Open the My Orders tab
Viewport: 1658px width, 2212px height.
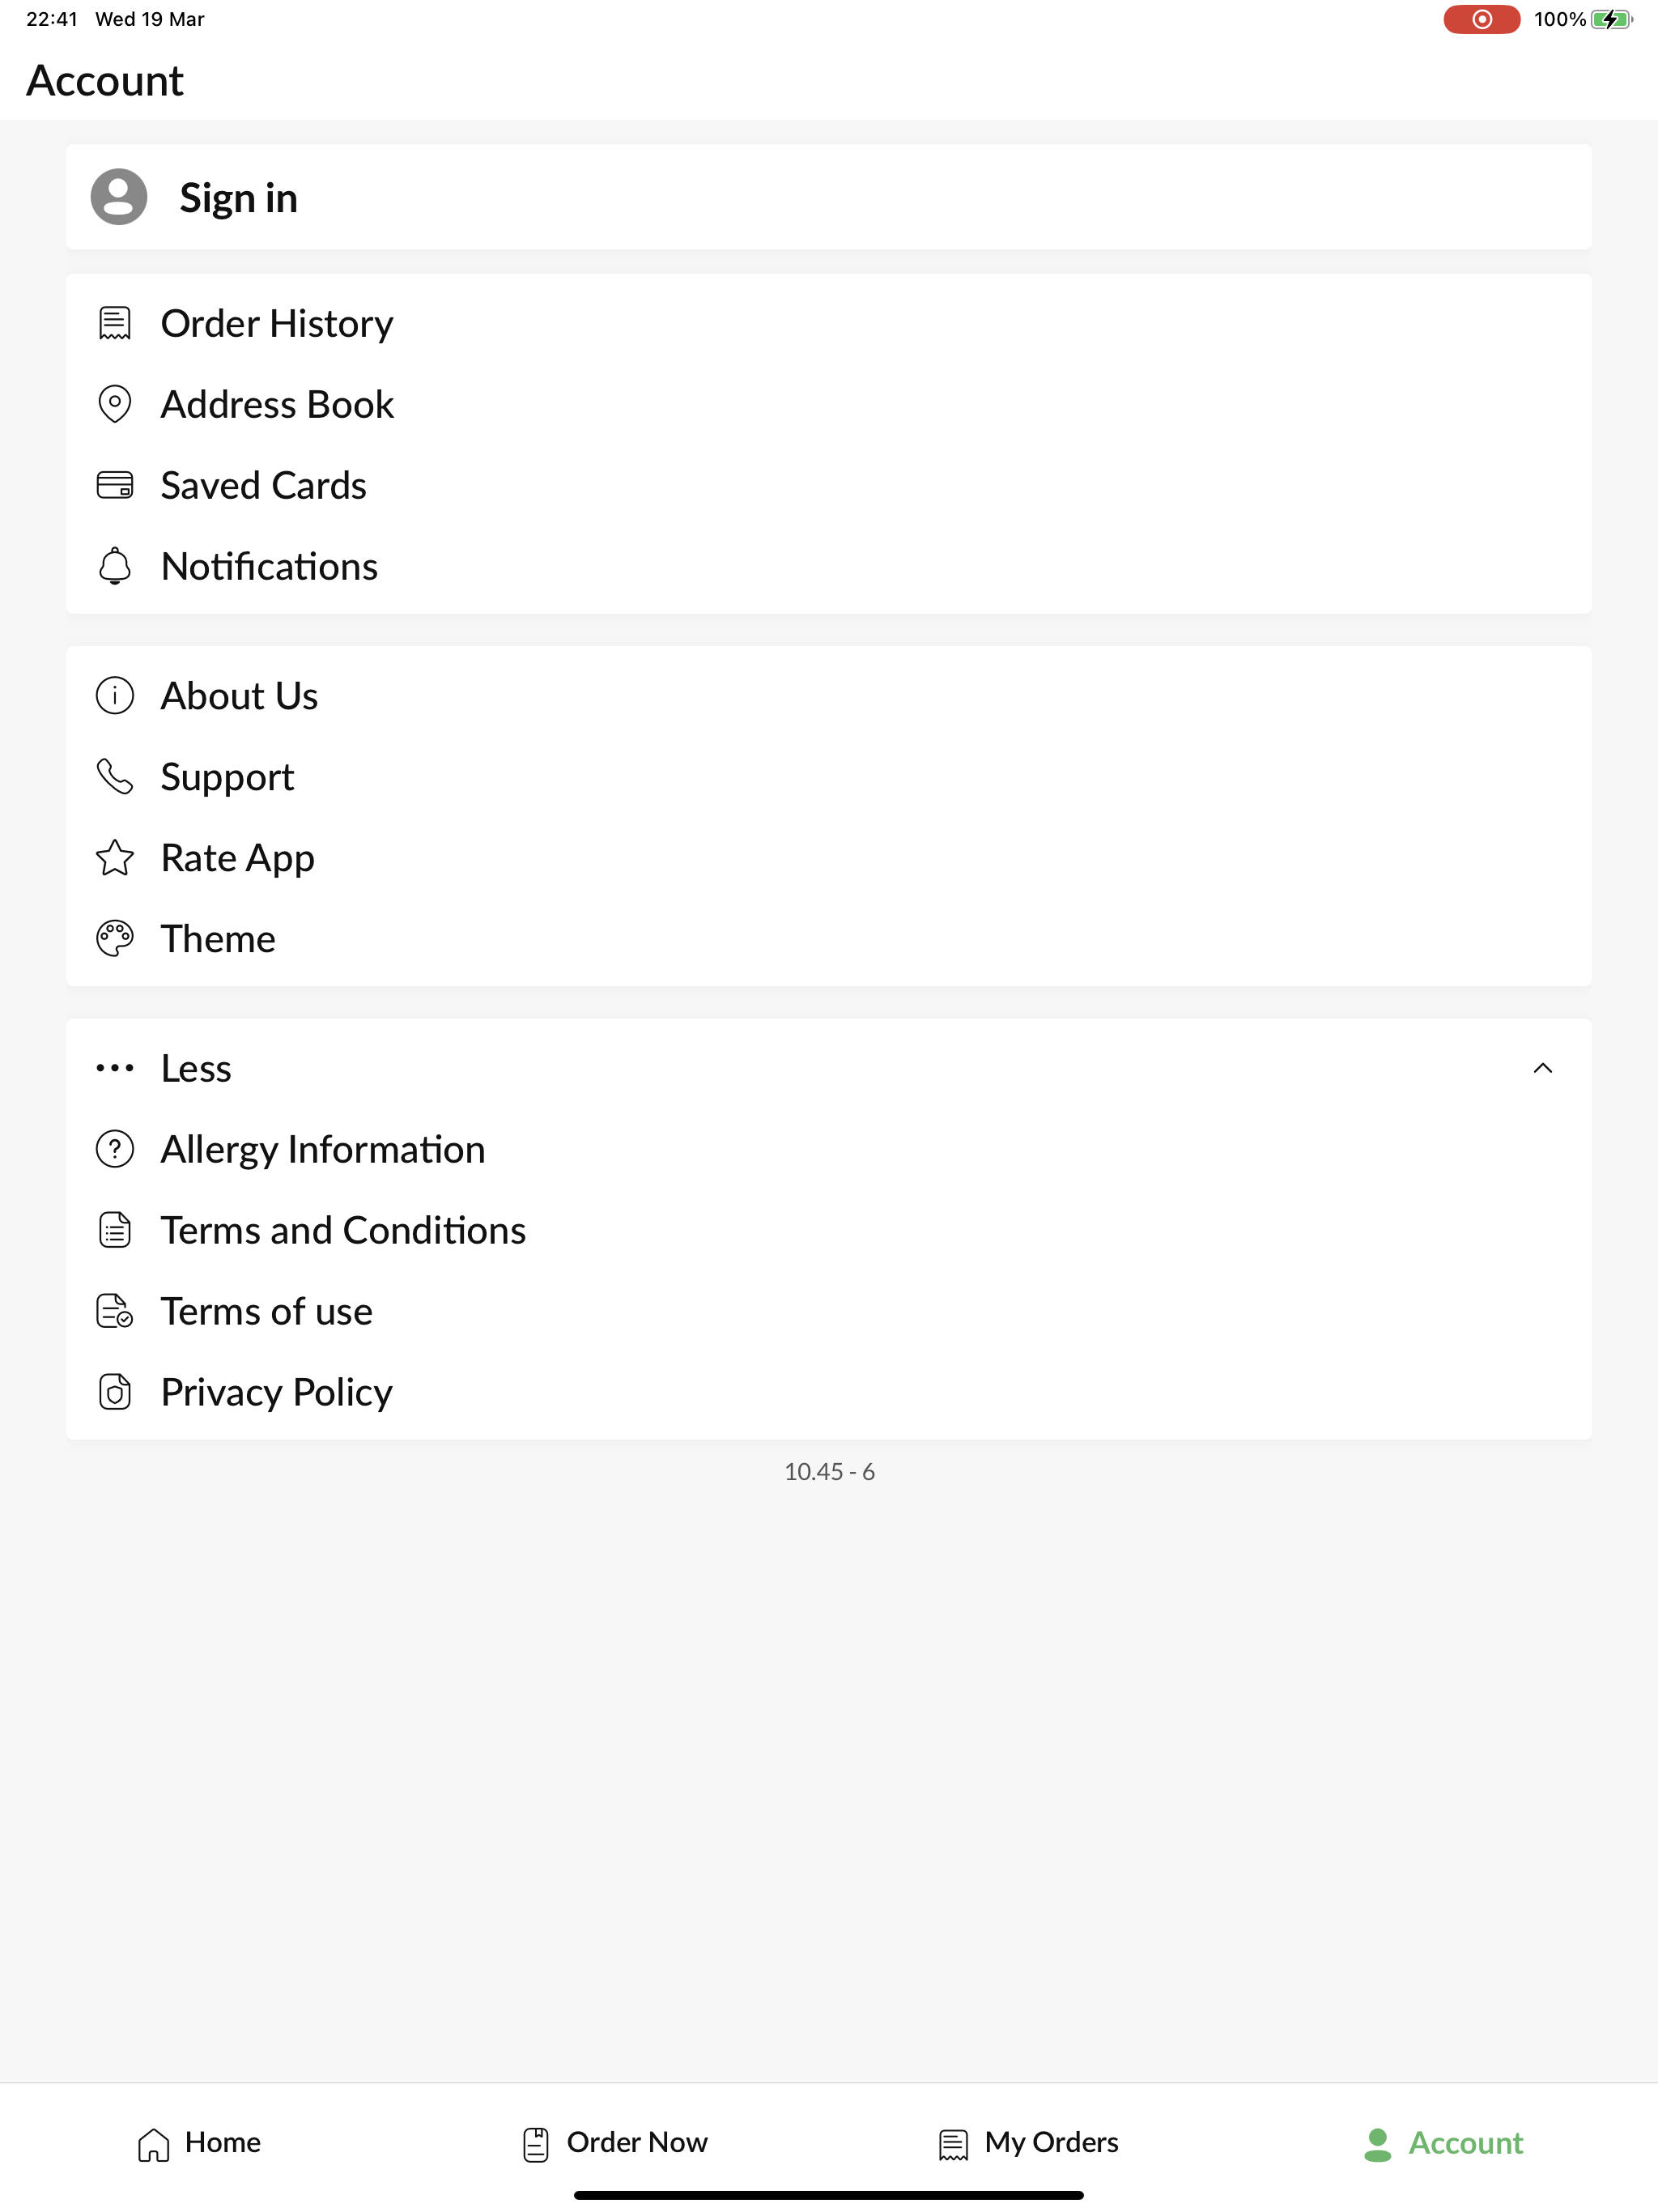(1028, 2143)
